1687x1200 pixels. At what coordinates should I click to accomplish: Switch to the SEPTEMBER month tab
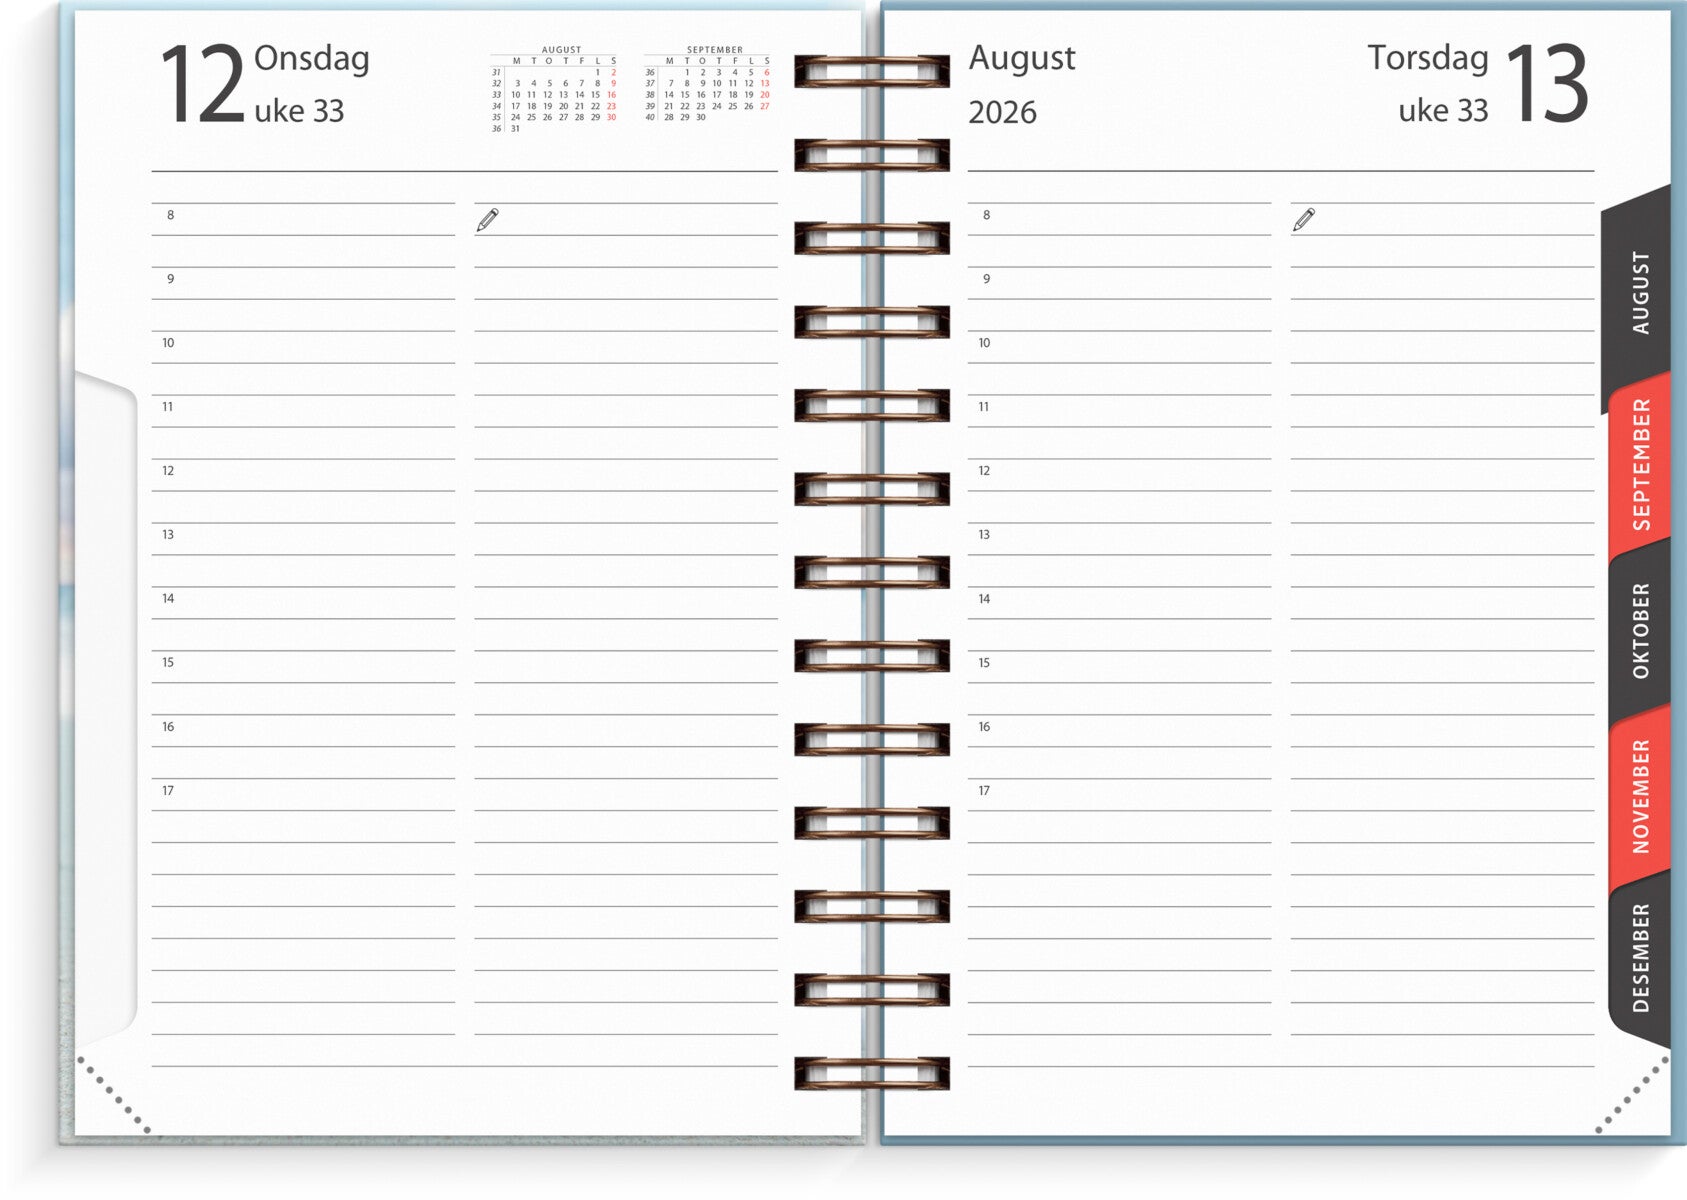[x=1641, y=464]
